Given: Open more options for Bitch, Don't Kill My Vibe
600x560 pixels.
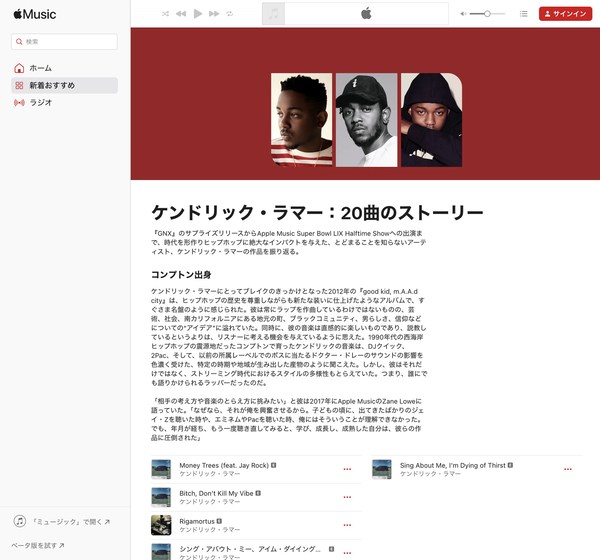Looking at the screenshot, I should (x=347, y=497).
